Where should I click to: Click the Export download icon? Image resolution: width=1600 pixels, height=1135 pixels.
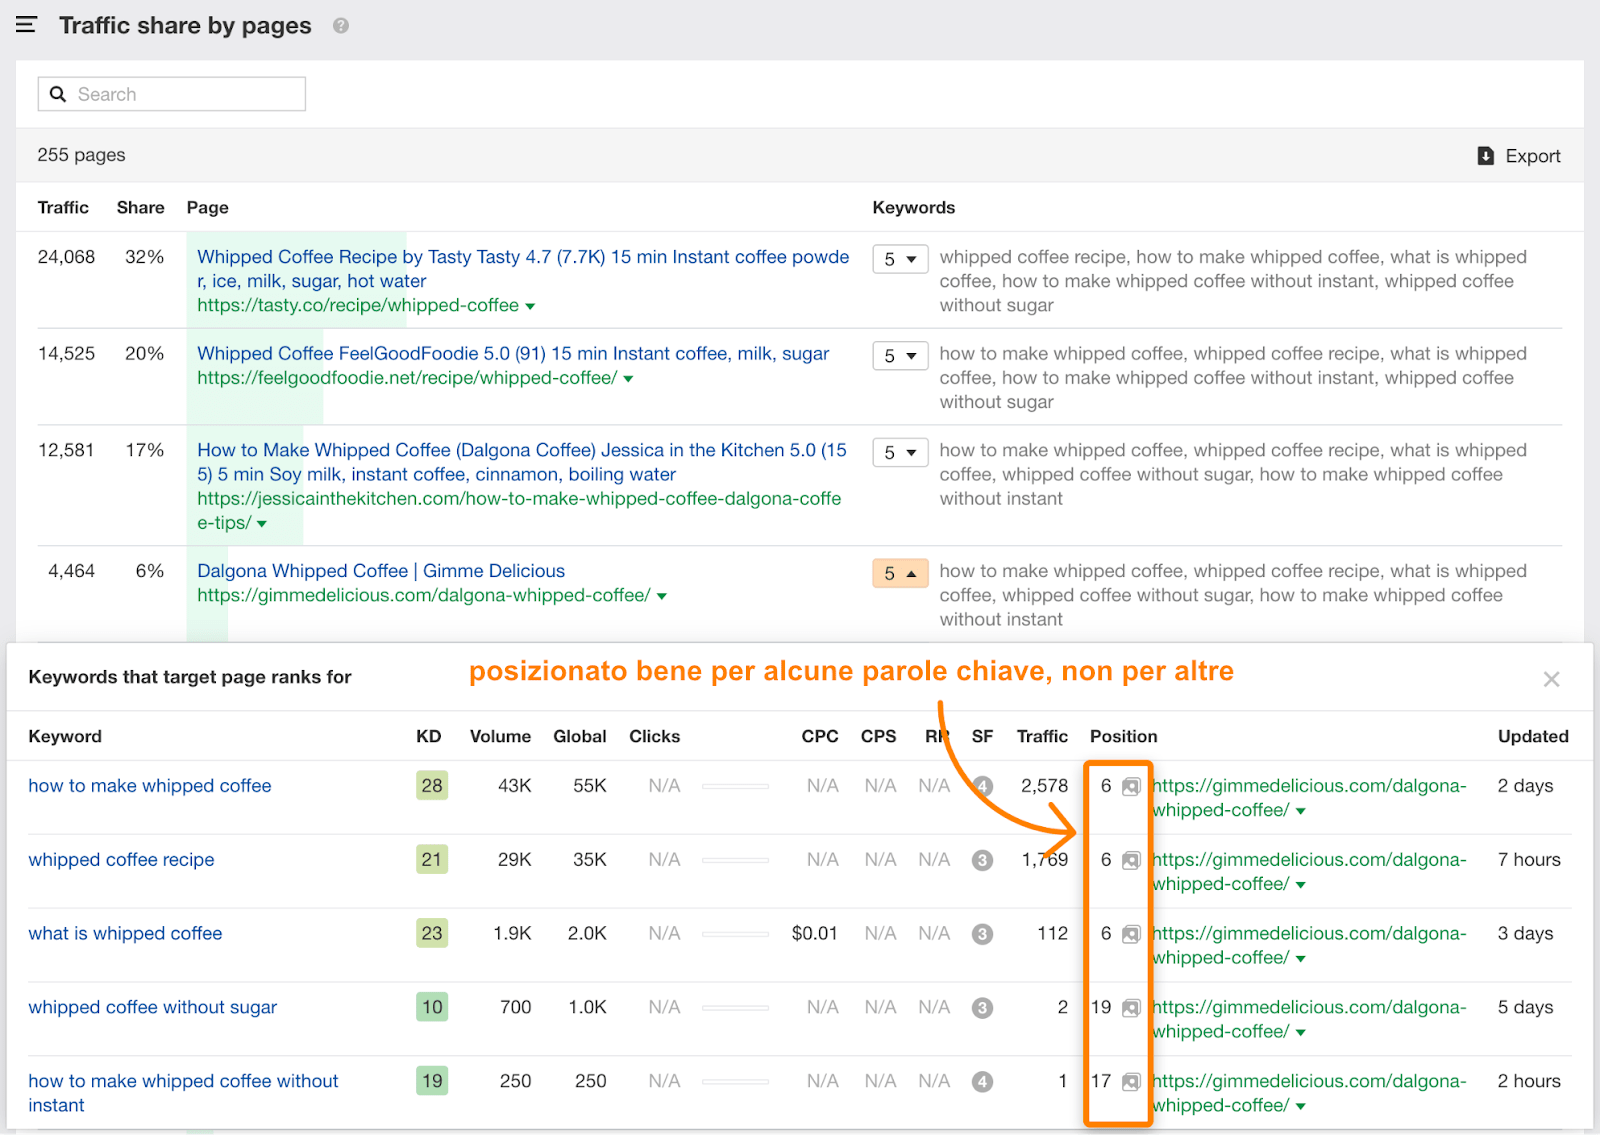tap(1486, 156)
